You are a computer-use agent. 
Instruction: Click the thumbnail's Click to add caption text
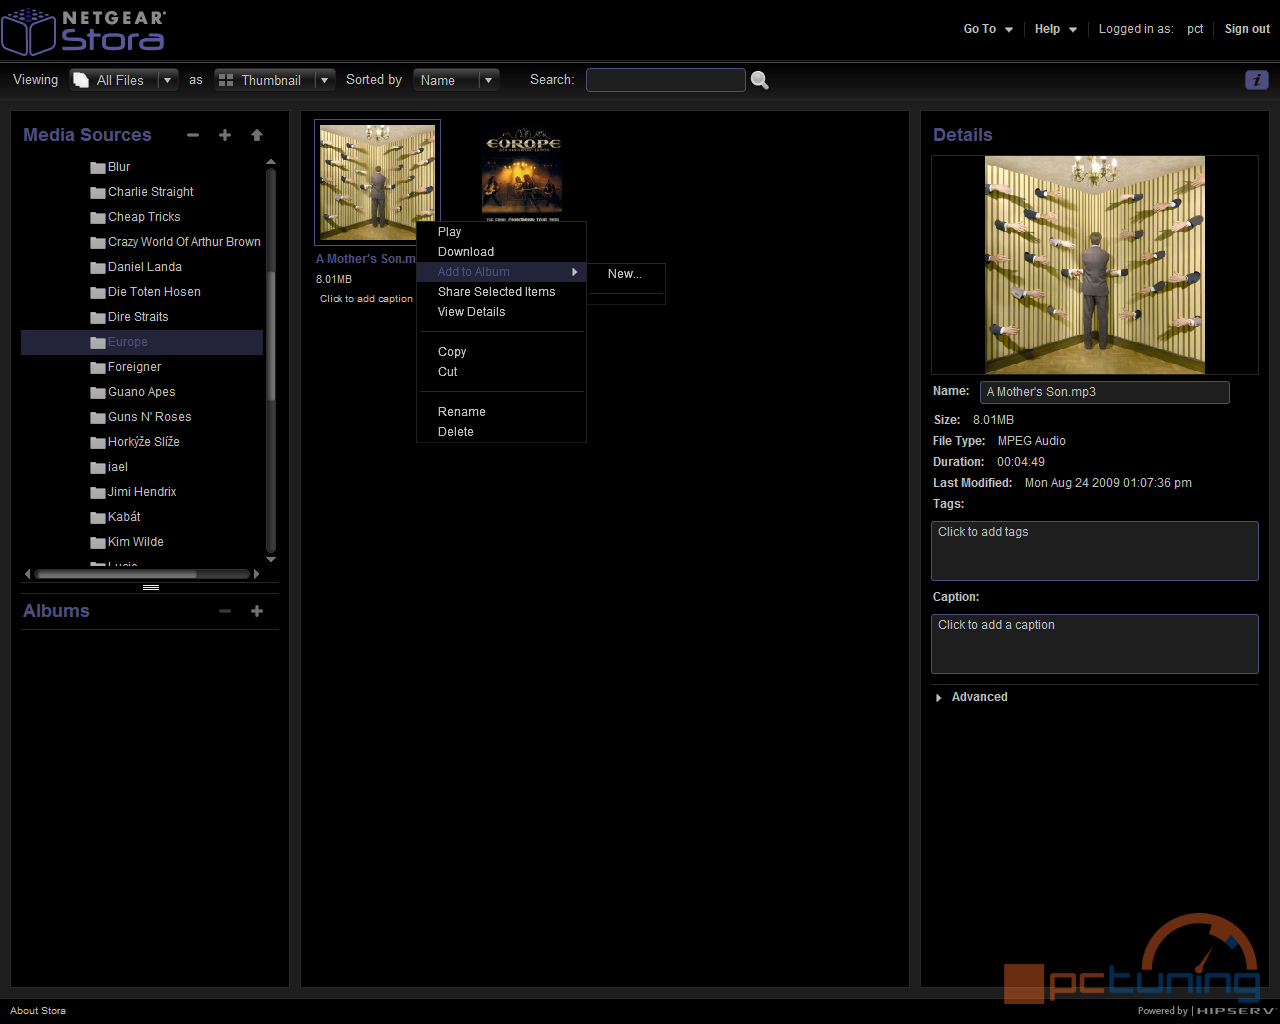[x=366, y=299]
